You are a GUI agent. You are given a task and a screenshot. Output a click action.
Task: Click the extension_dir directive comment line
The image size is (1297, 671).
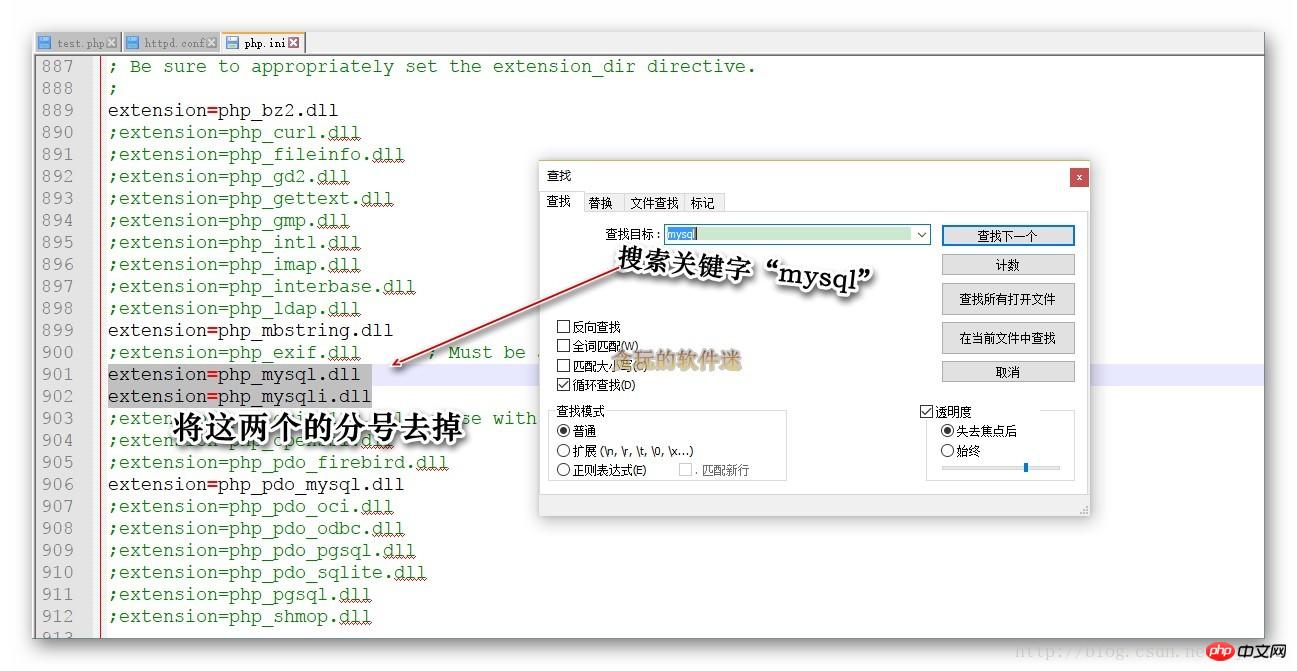(x=432, y=66)
